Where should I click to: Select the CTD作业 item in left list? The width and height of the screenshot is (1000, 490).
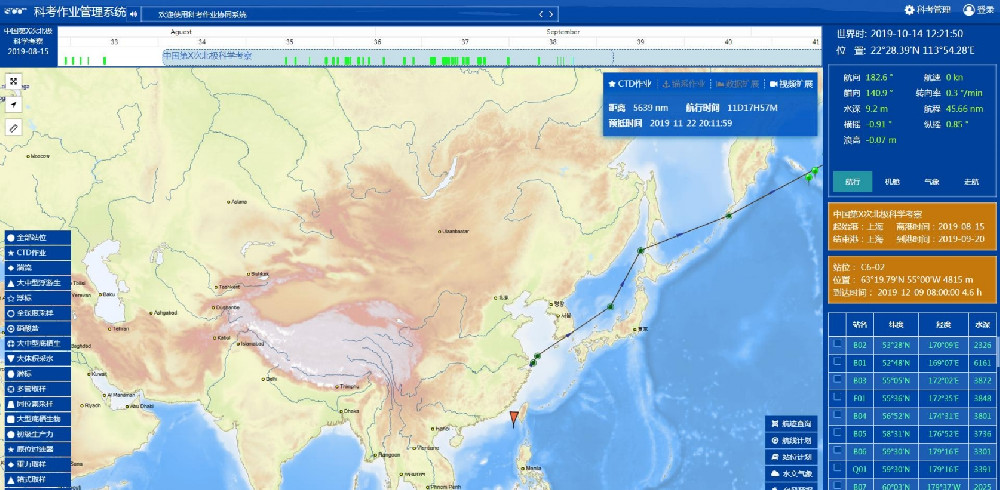(x=35, y=253)
